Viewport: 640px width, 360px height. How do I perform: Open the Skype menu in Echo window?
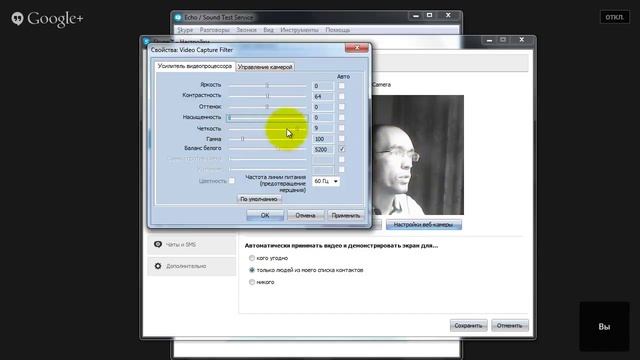point(185,30)
